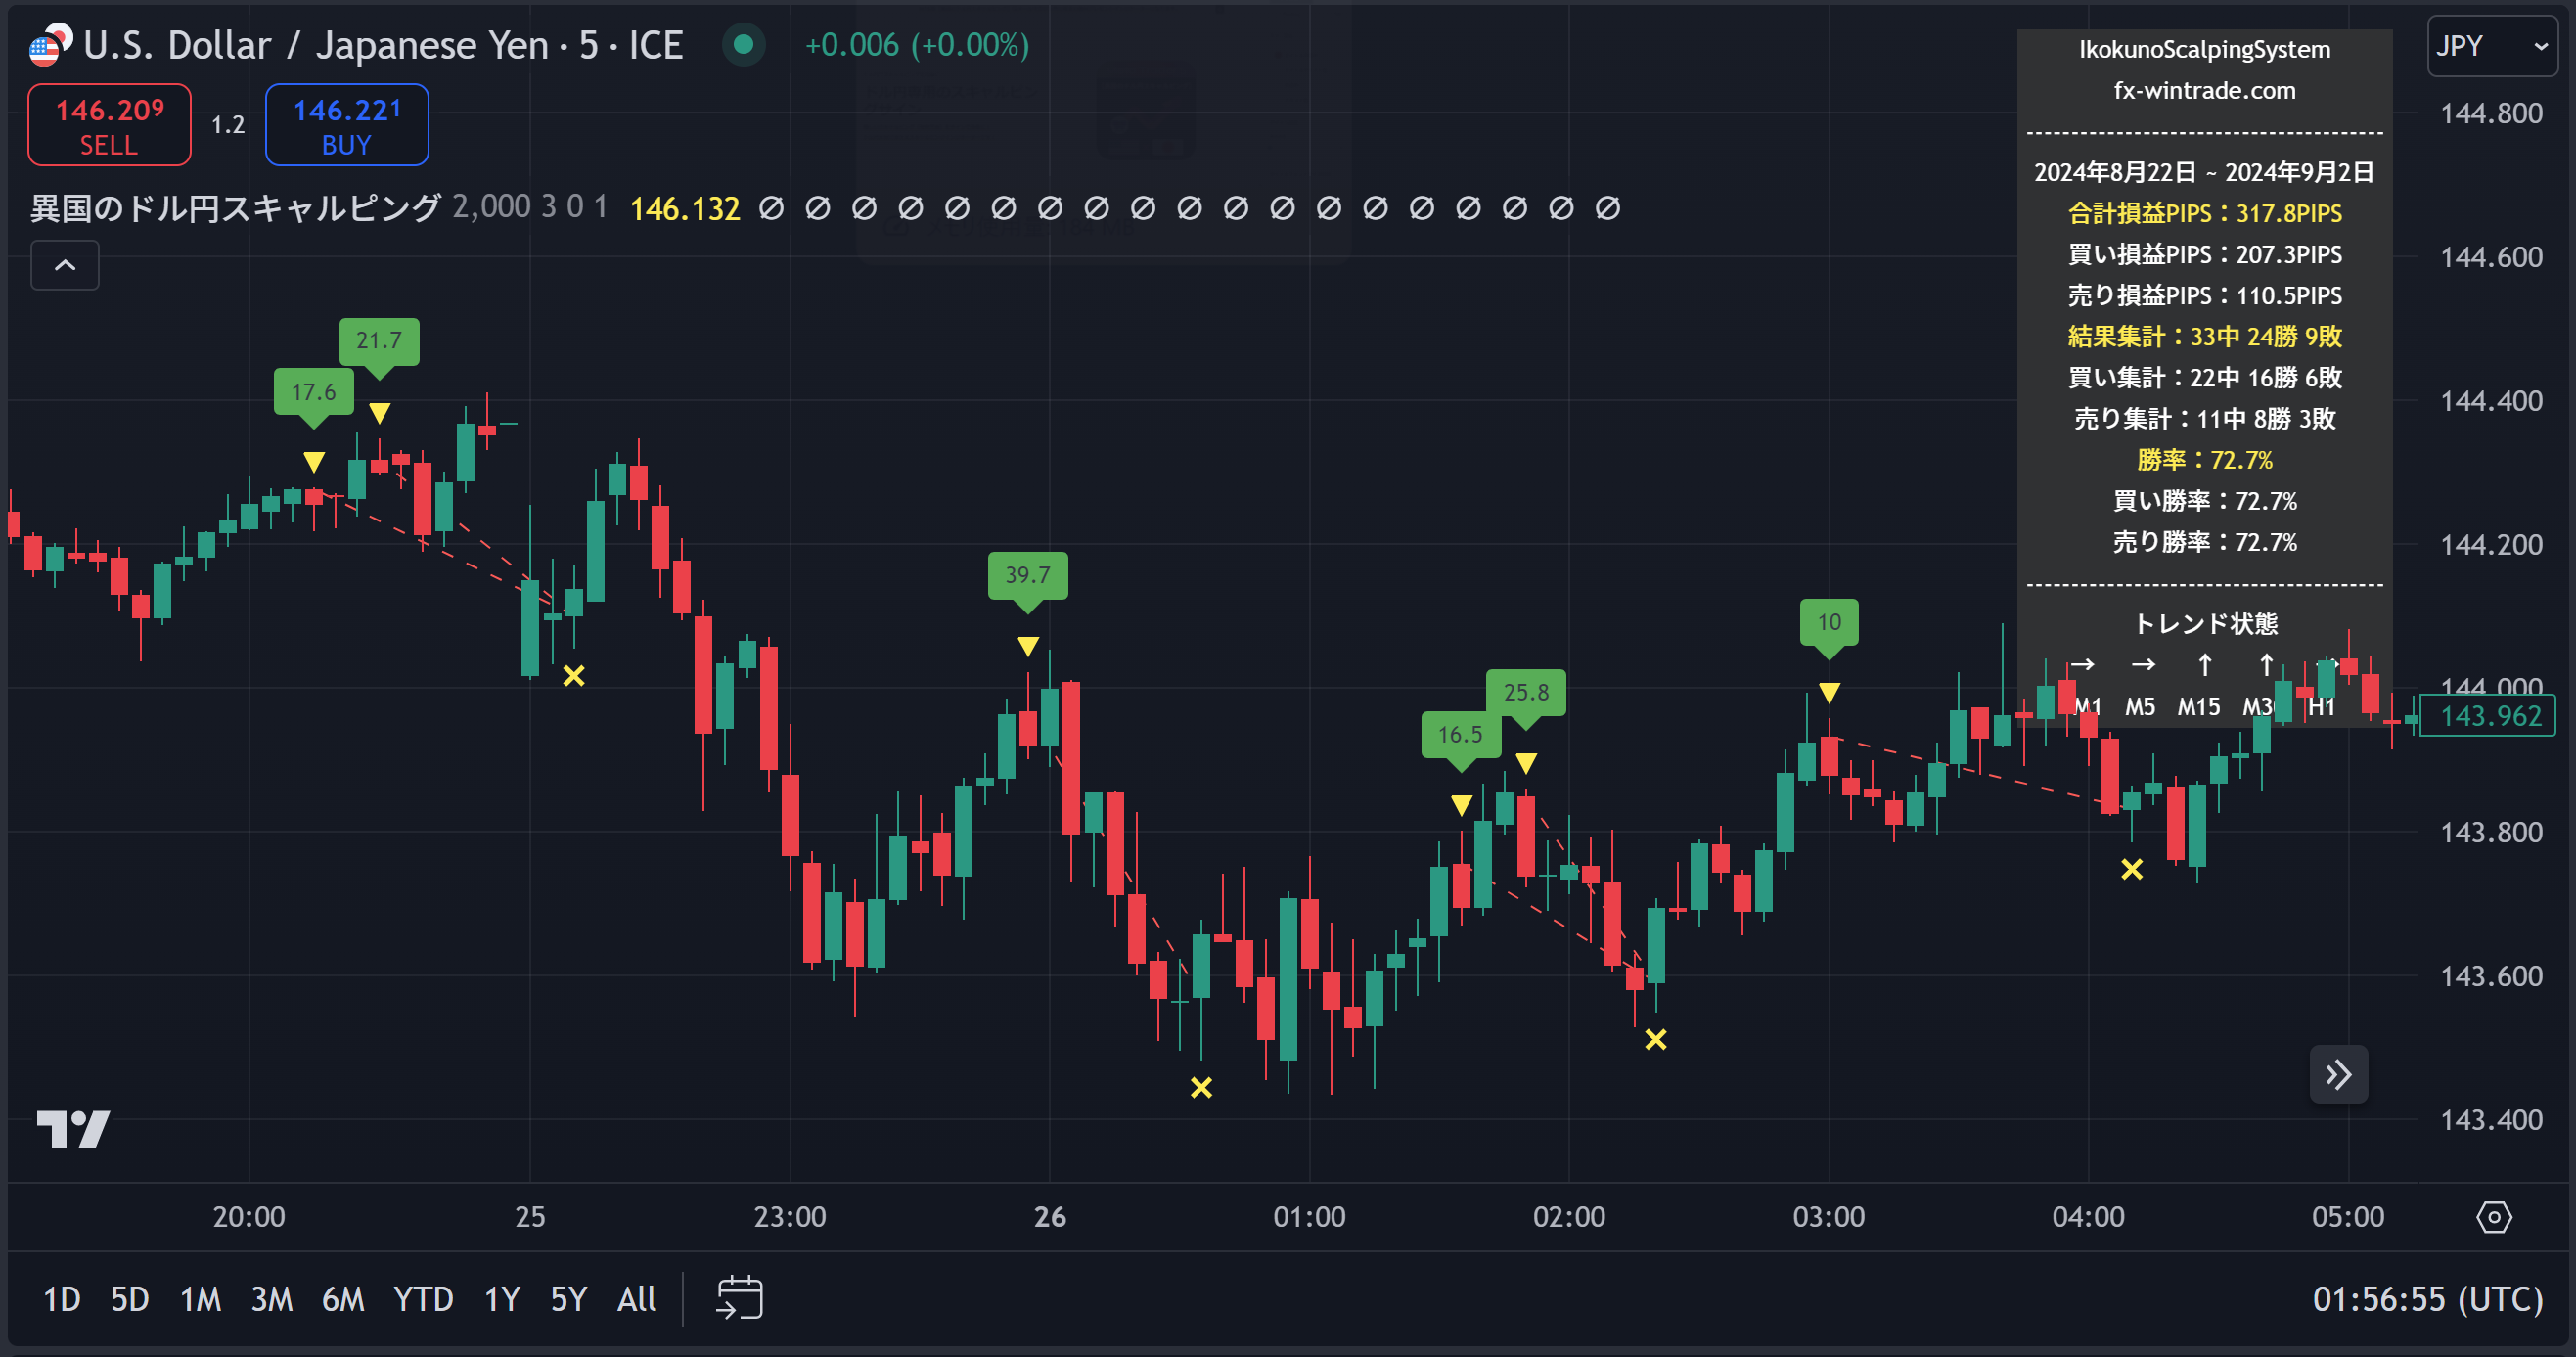Viewport: 2576px width, 1357px height.
Task: Click the yellow triangle under 39.7 label
Action: pos(1028,646)
